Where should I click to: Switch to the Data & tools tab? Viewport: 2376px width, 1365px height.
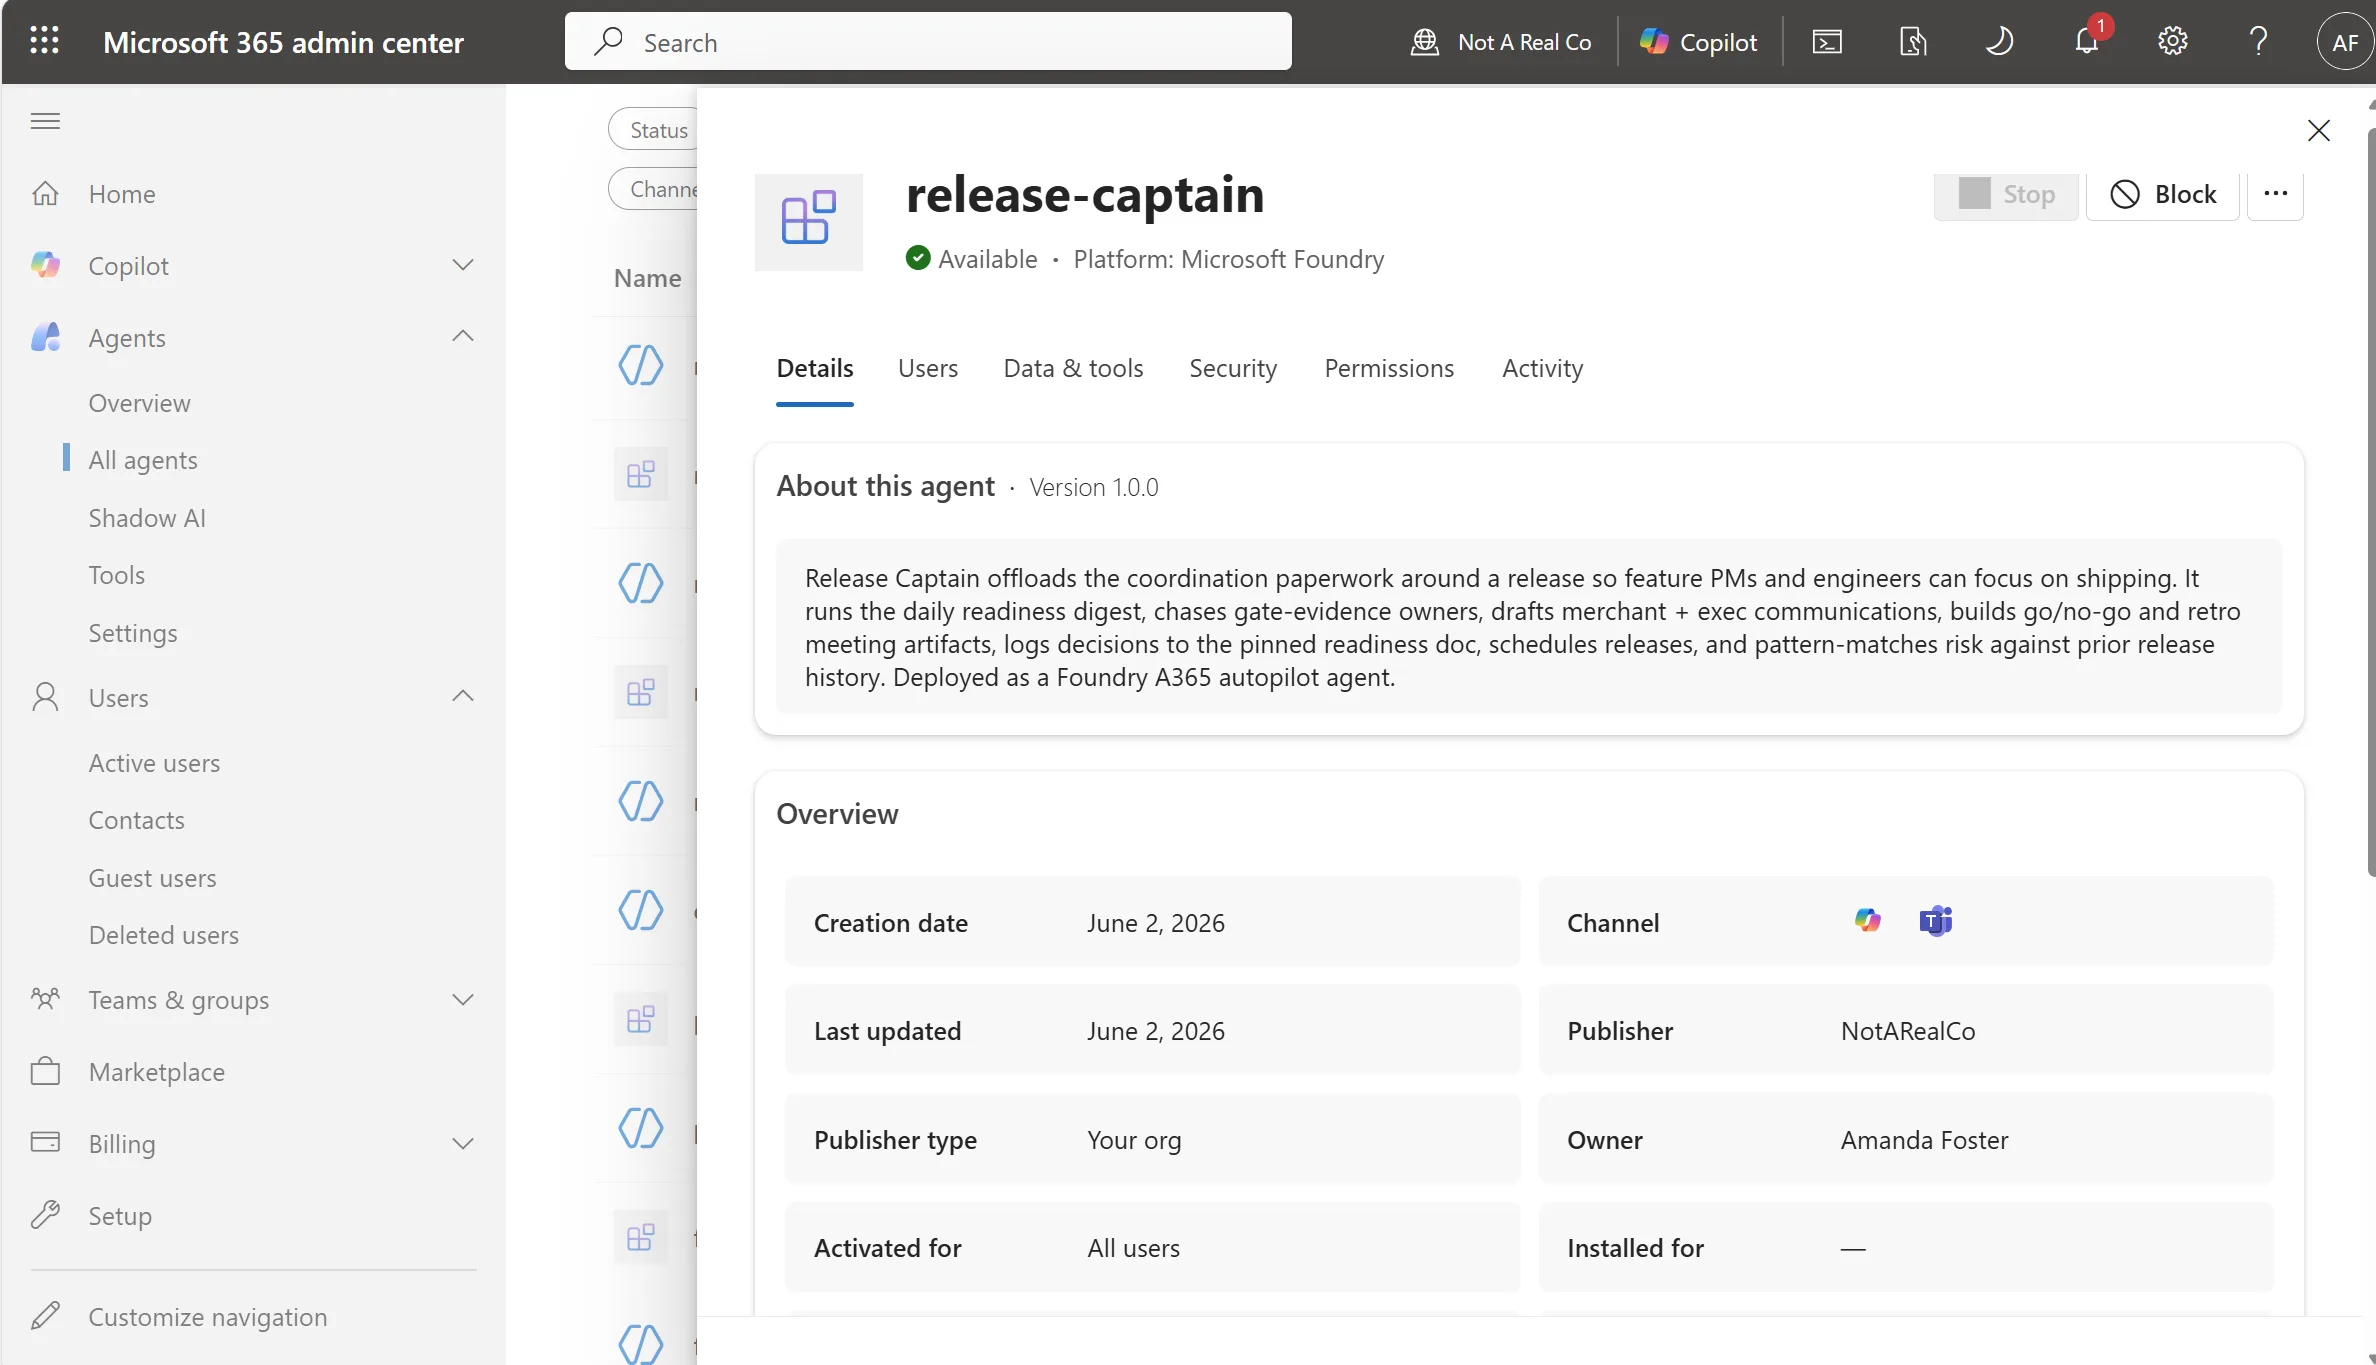1073,368
